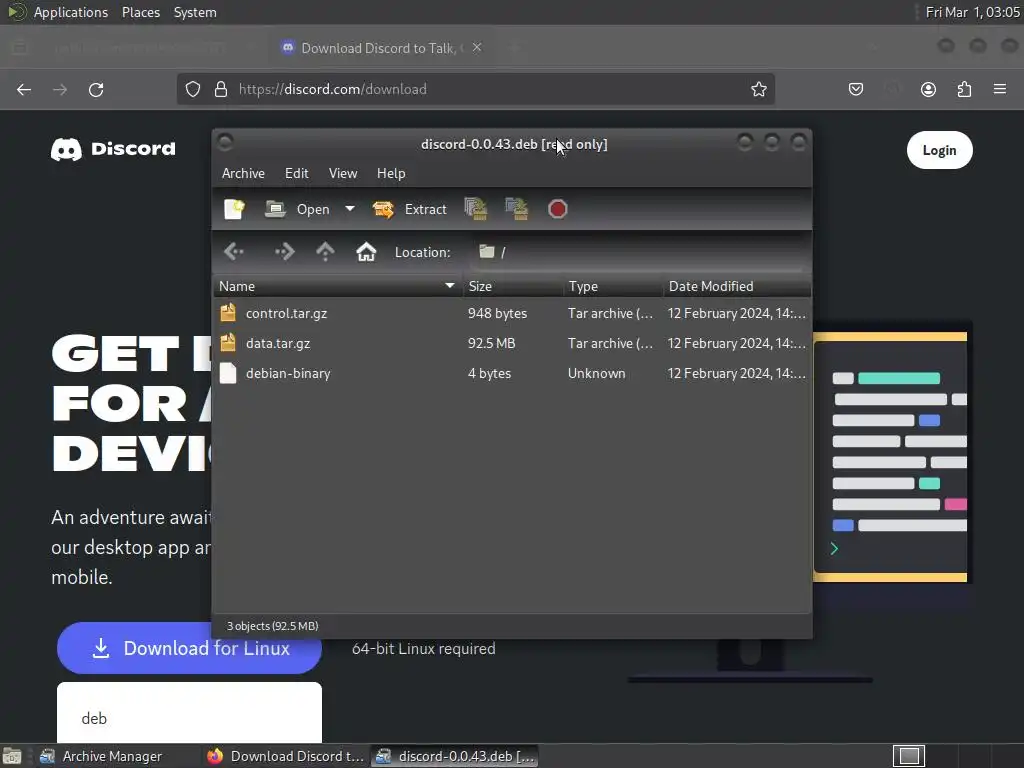1024x768 pixels.
Task: Click the Download for Linux button
Action: pos(189,648)
